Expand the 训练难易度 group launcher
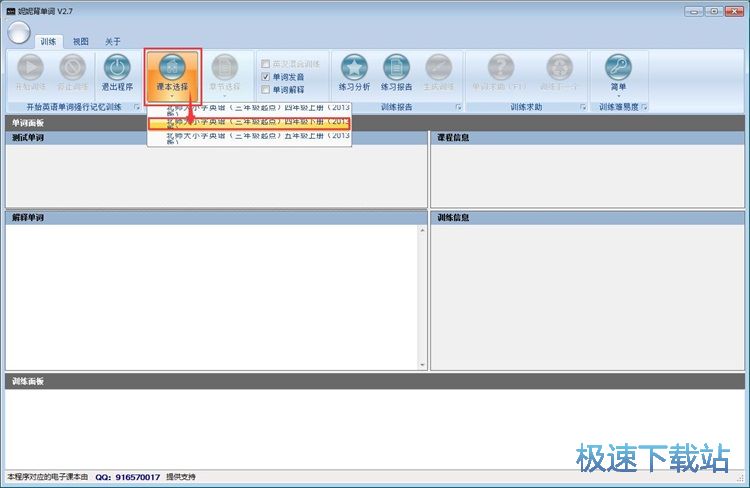 tap(644, 107)
